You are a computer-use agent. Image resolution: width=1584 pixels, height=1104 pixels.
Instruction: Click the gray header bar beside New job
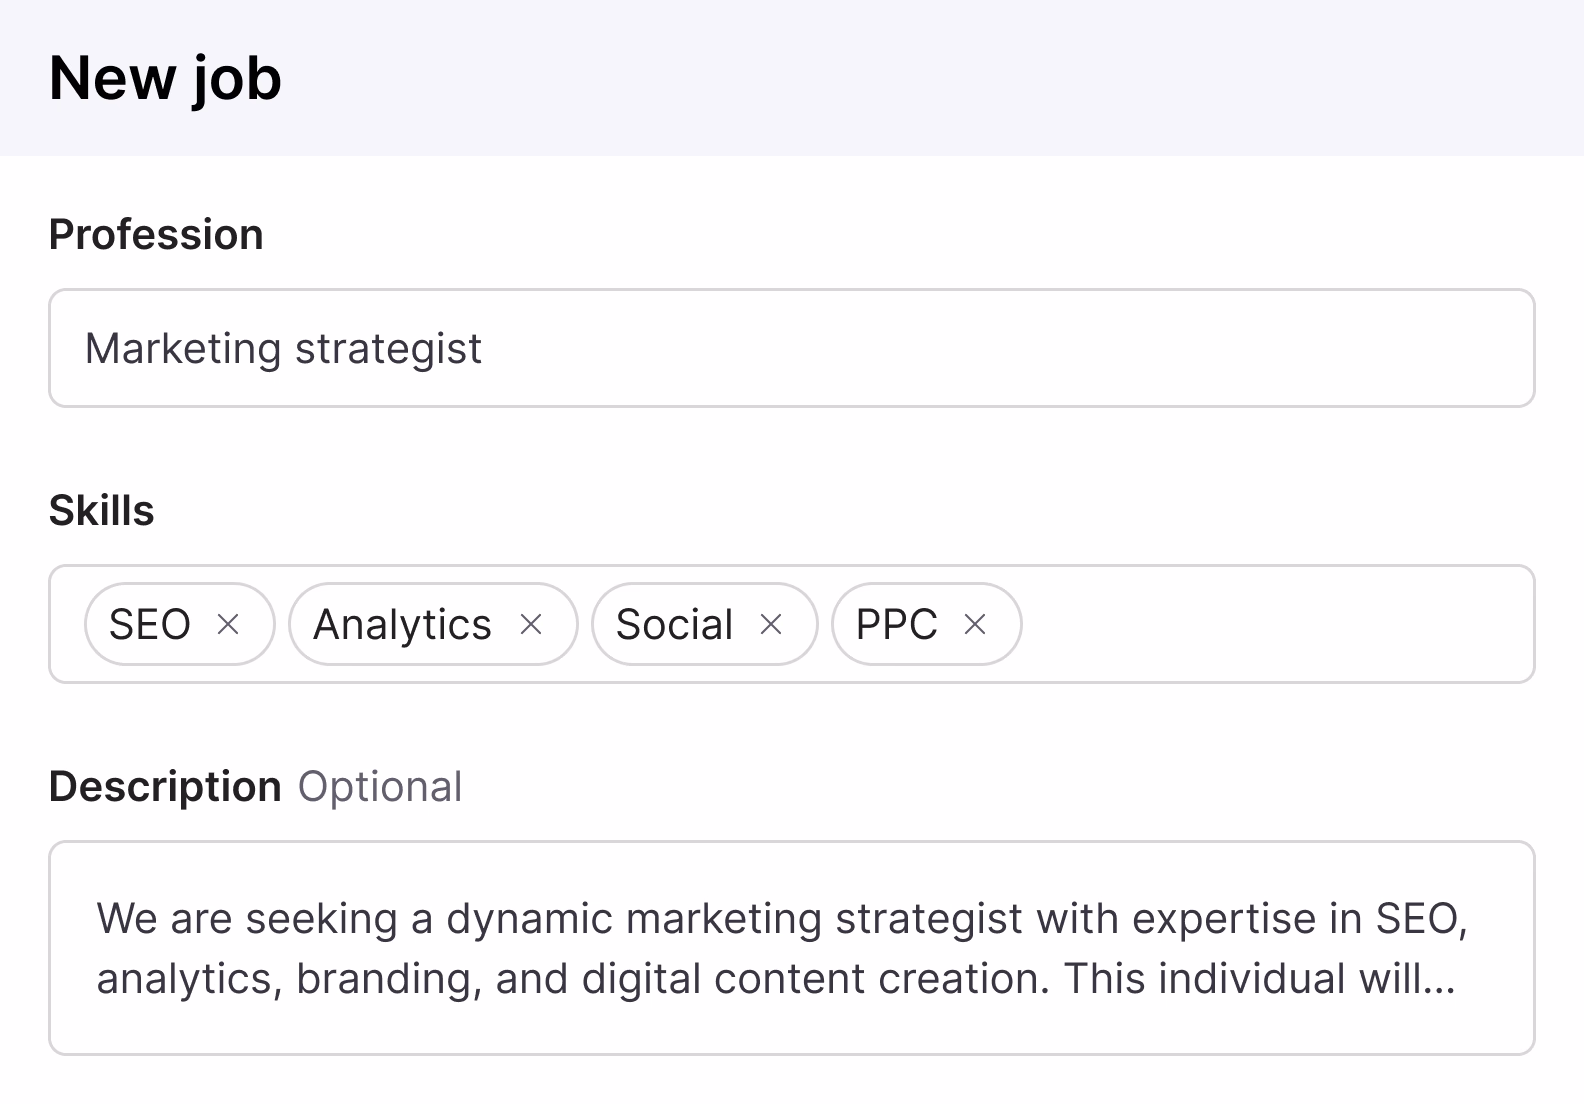click(x=900, y=78)
